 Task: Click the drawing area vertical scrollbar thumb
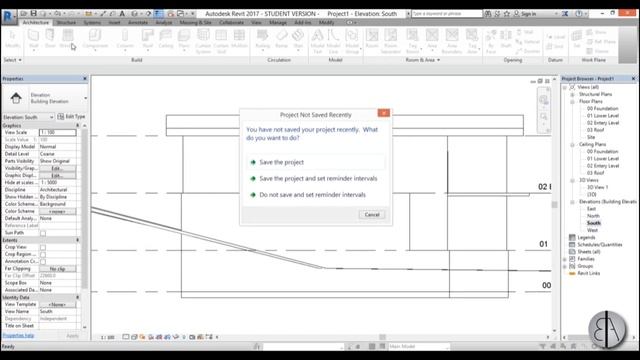[554, 204]
